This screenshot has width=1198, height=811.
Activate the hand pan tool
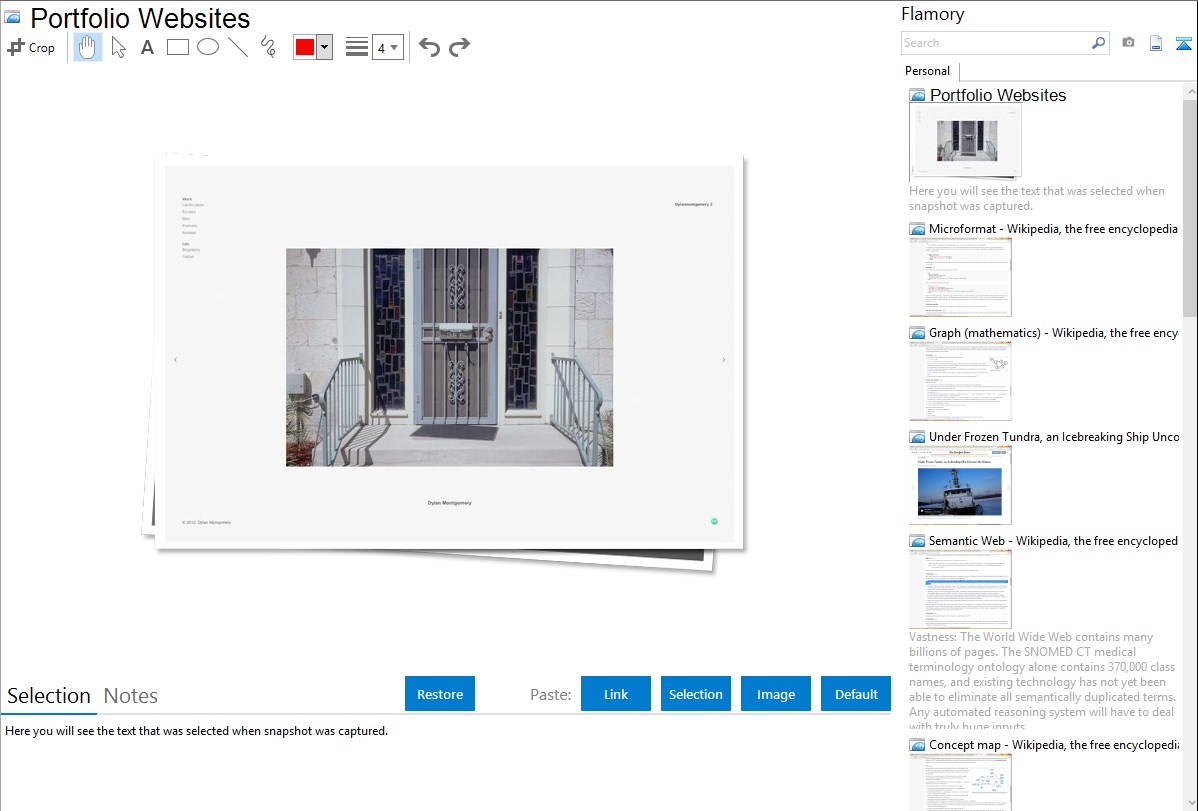[88, 47]
